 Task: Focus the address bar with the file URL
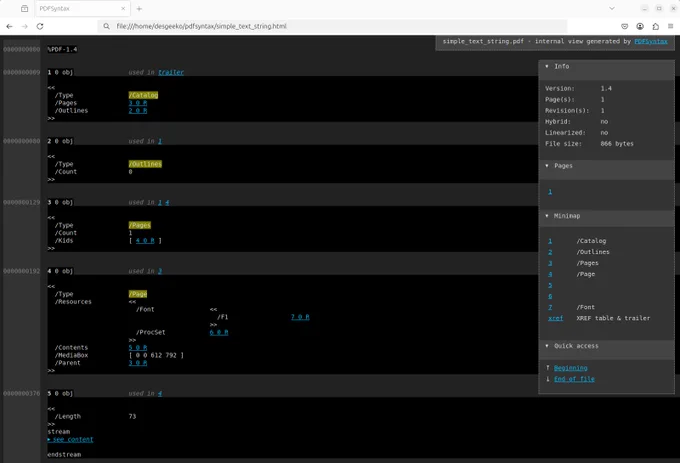(x=332, y=26)
